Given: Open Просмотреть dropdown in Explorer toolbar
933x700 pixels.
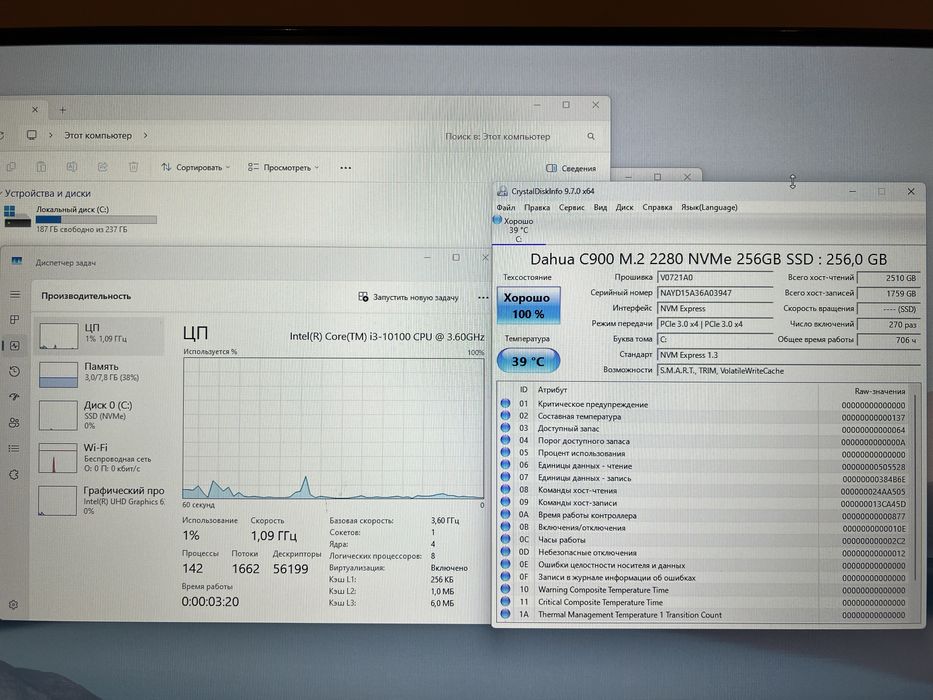Looking at the screenshot, I should pyautogui.click(x=283, y=167).
